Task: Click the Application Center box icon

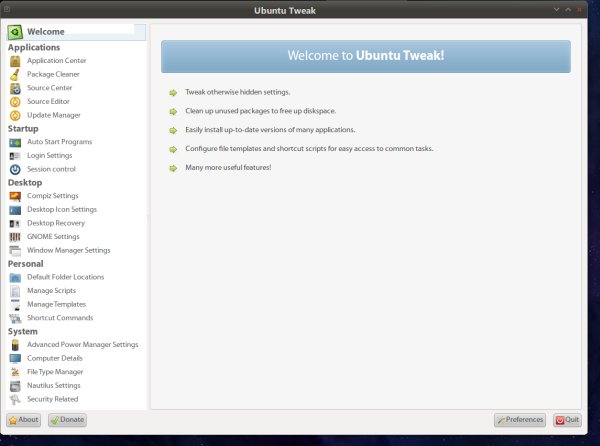Action: (15, 61)
